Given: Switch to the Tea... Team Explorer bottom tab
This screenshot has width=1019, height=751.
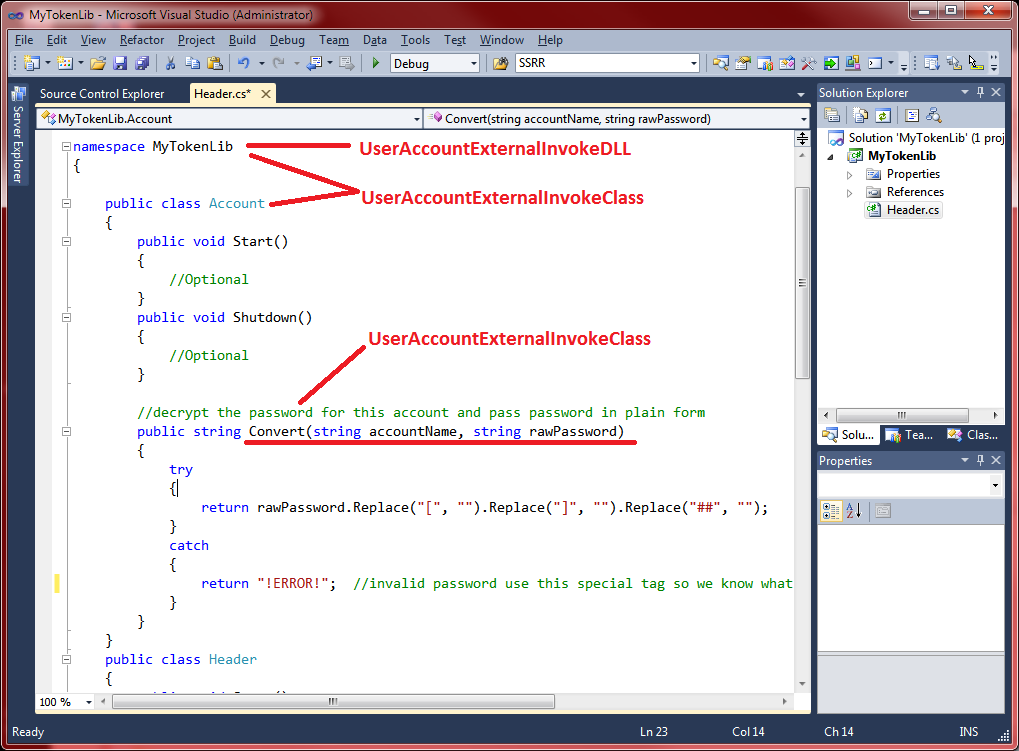Looking at the screenshot, I should 910,435.
